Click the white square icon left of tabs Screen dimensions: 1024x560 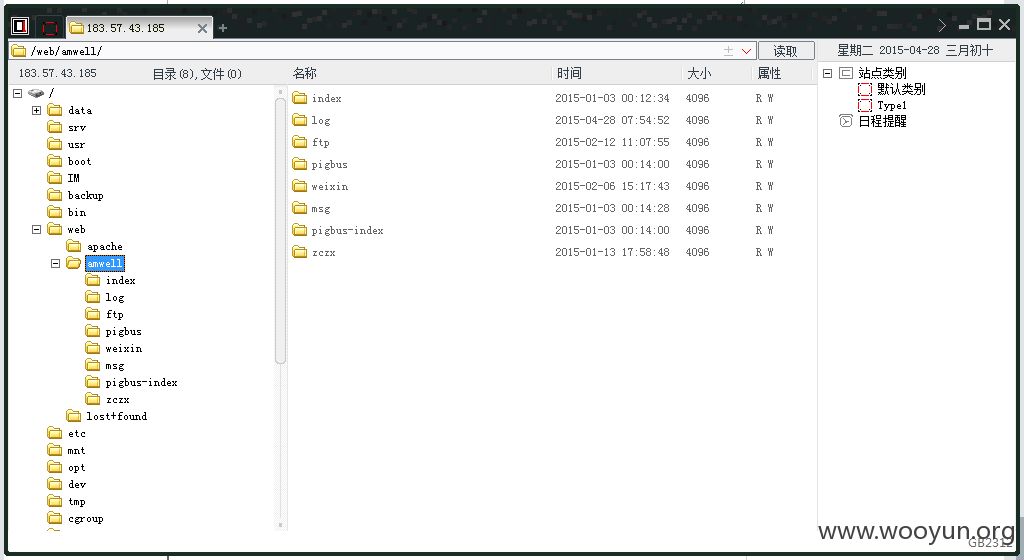coord(20,26)
